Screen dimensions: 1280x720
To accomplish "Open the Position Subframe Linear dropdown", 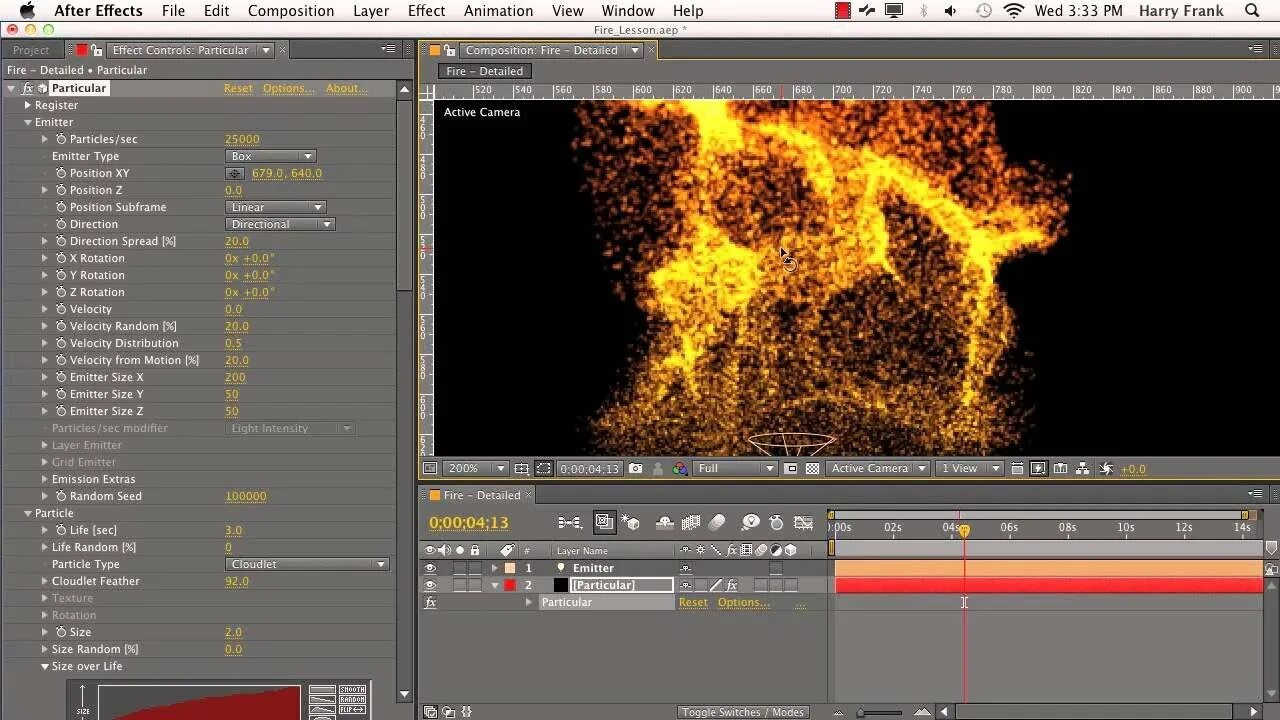I will 276,207.
